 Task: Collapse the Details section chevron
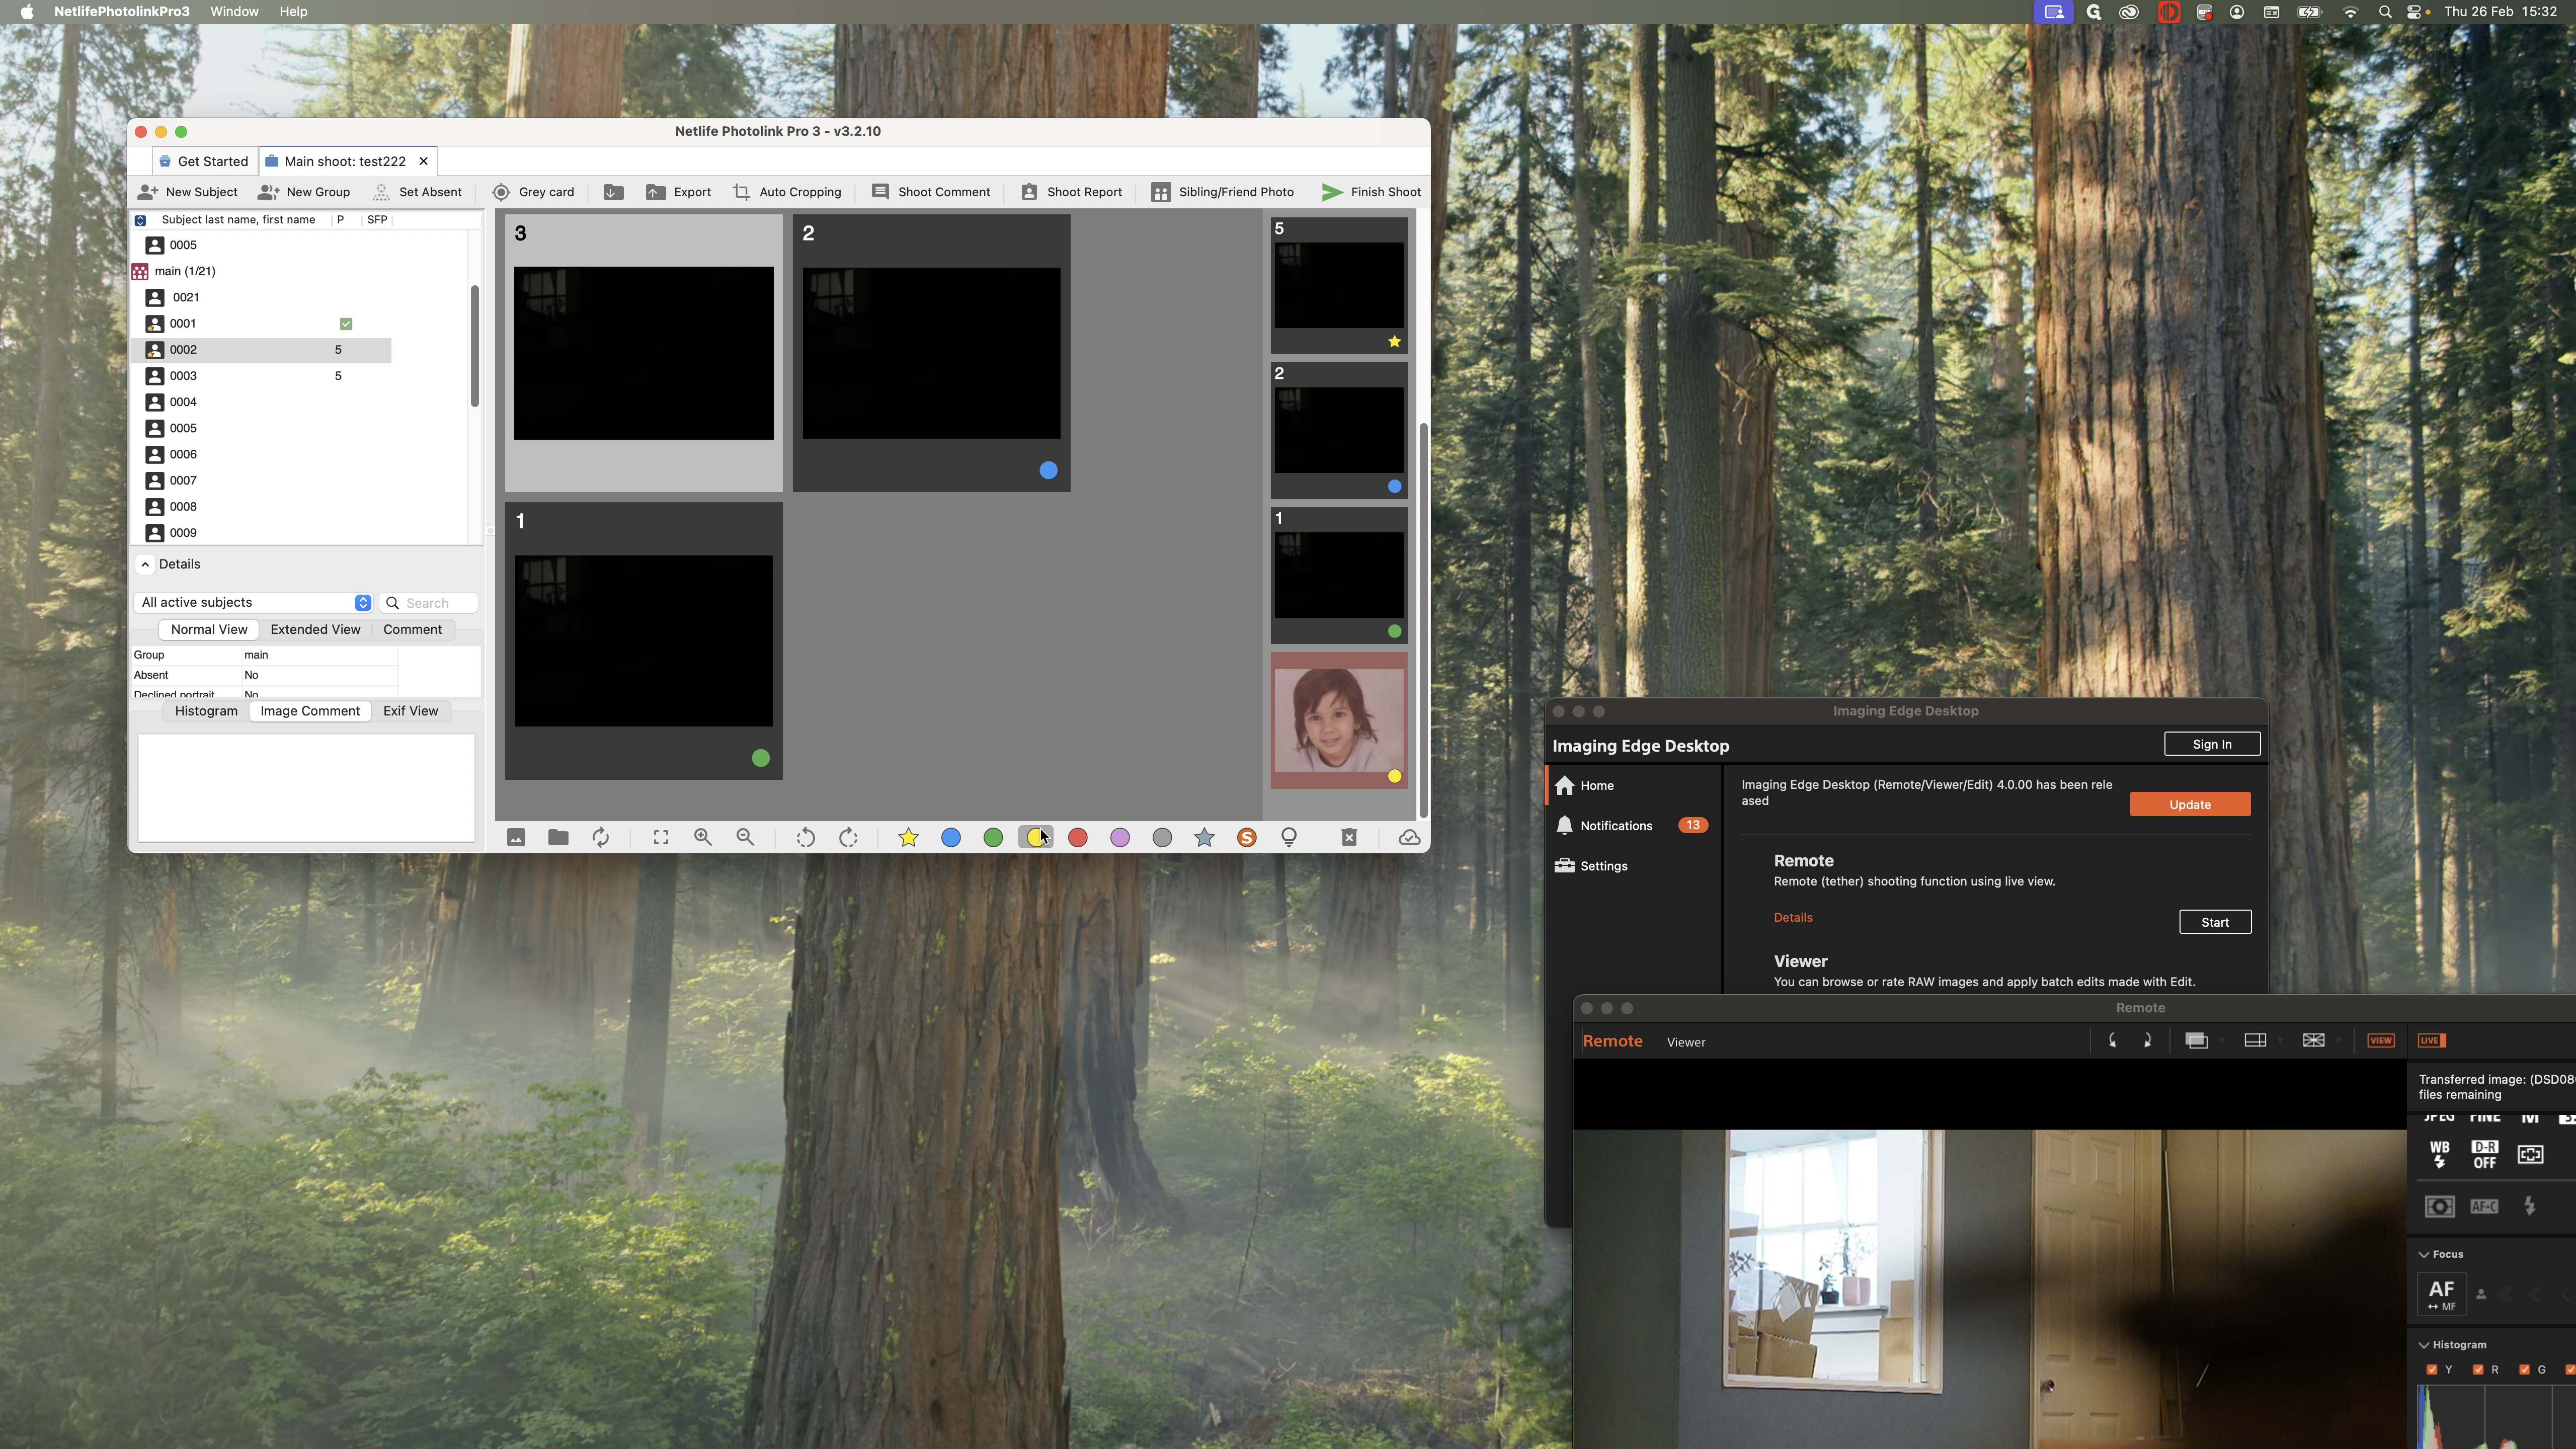146,564
